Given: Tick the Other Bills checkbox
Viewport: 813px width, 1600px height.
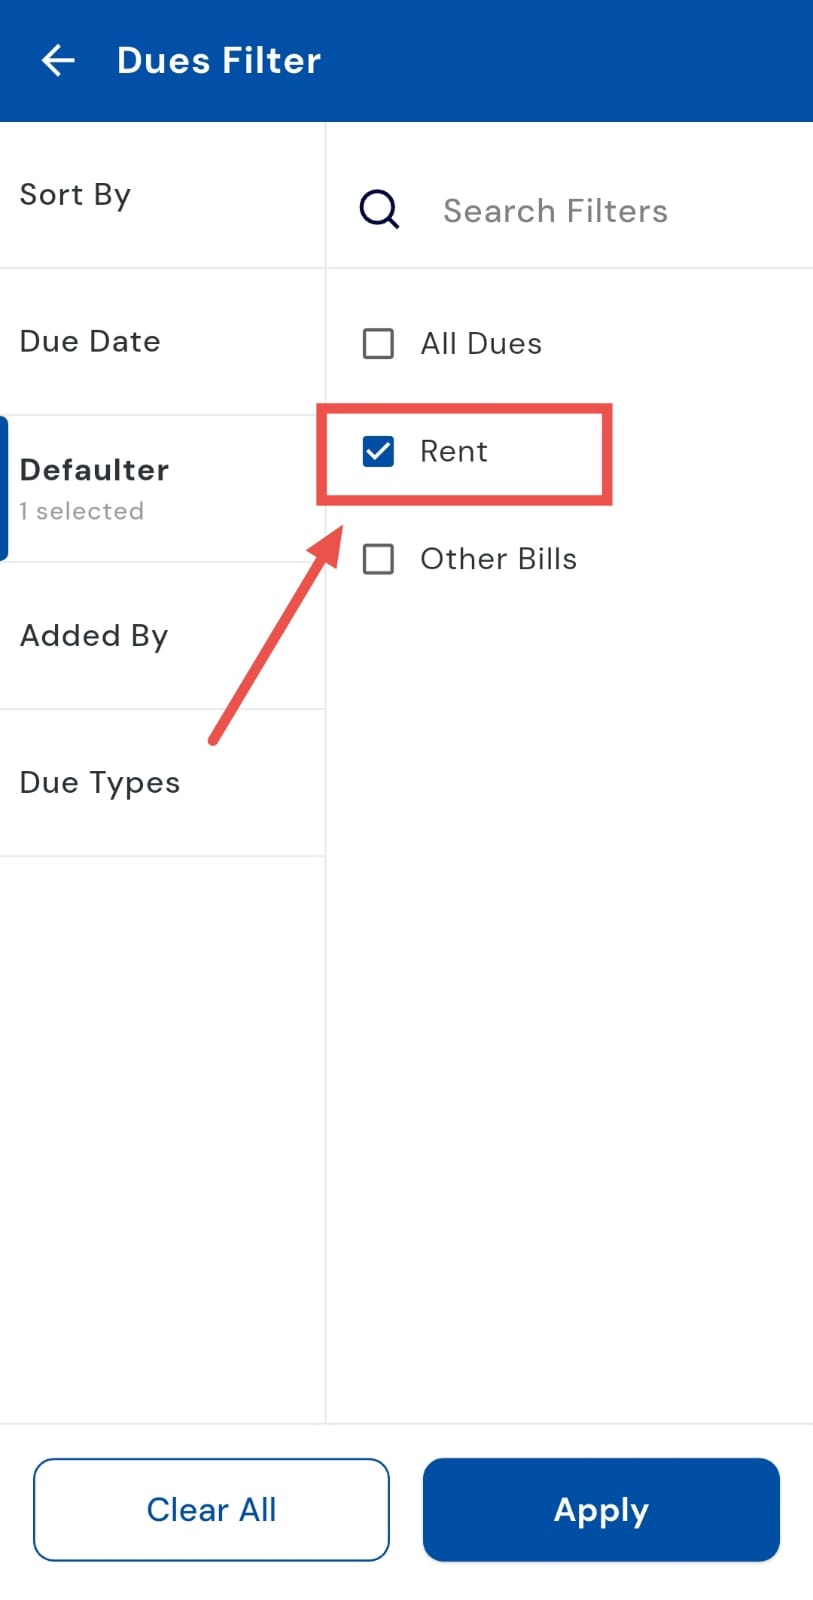Looking at the screenshot, I should 378,559.
